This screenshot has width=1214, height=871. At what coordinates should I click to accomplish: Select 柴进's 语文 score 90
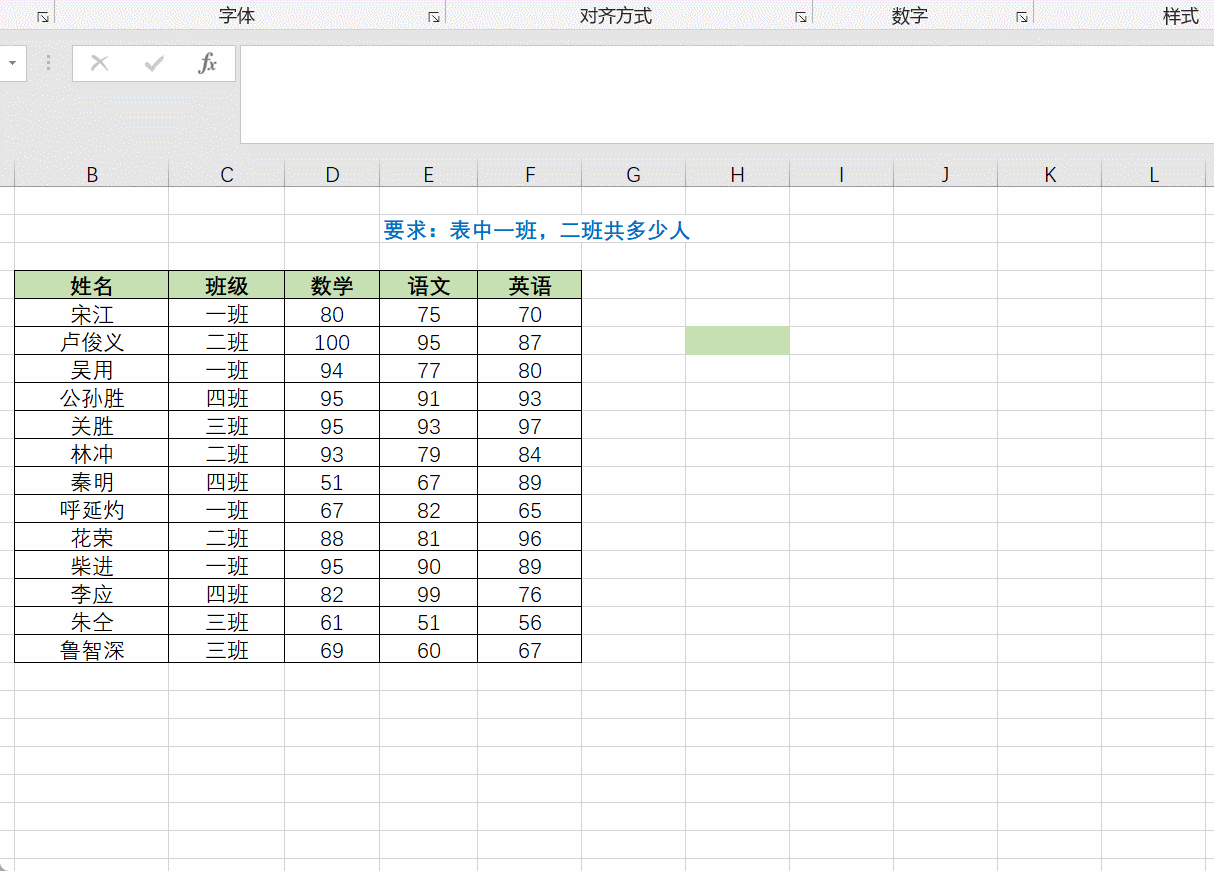click(429, 565)
